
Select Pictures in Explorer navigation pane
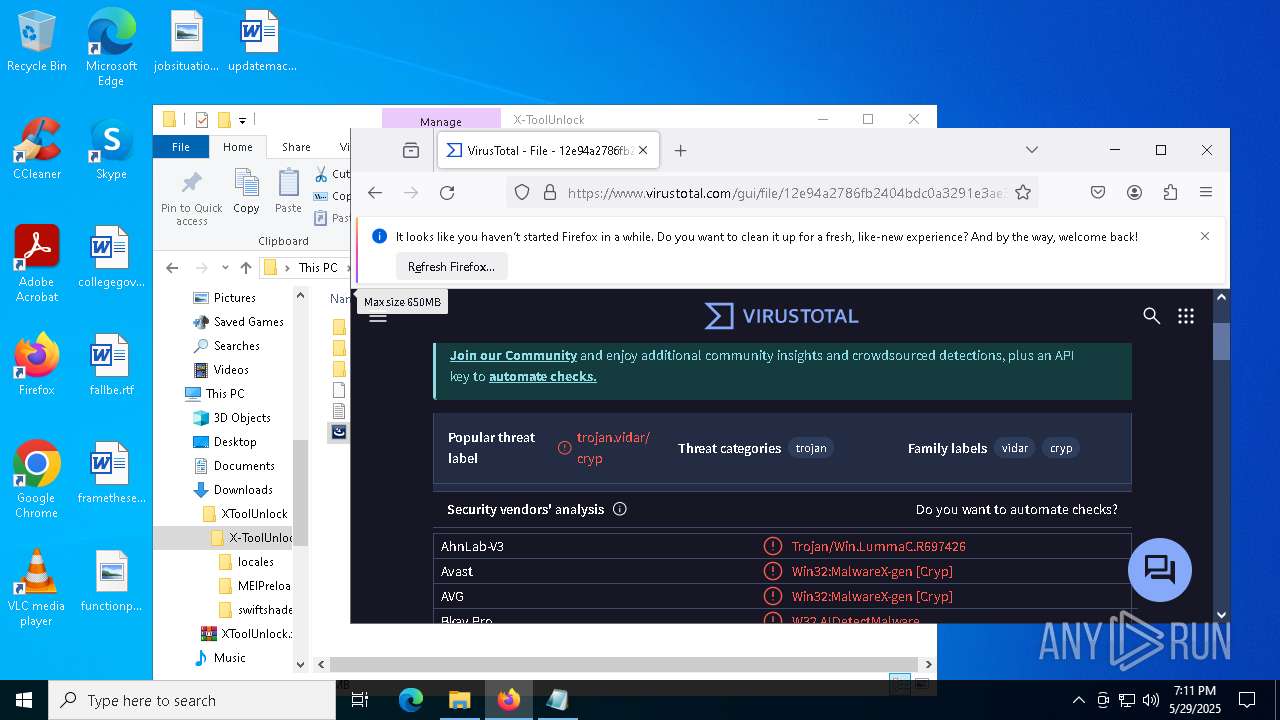(x=235, y=298)
